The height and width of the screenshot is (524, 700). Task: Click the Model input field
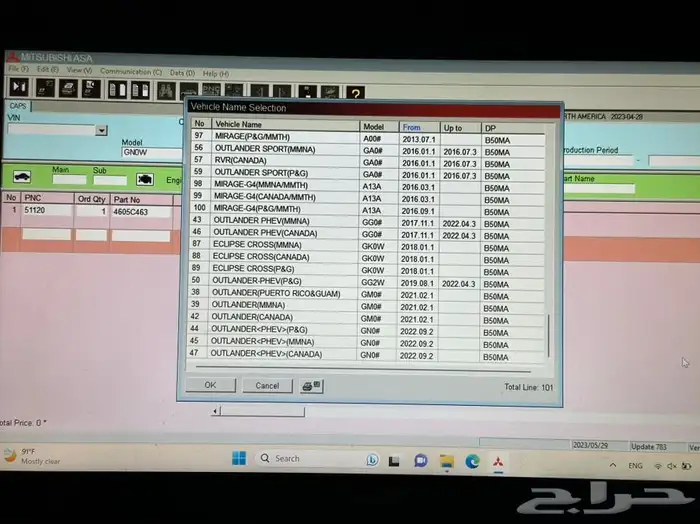(x=148, y=153)
